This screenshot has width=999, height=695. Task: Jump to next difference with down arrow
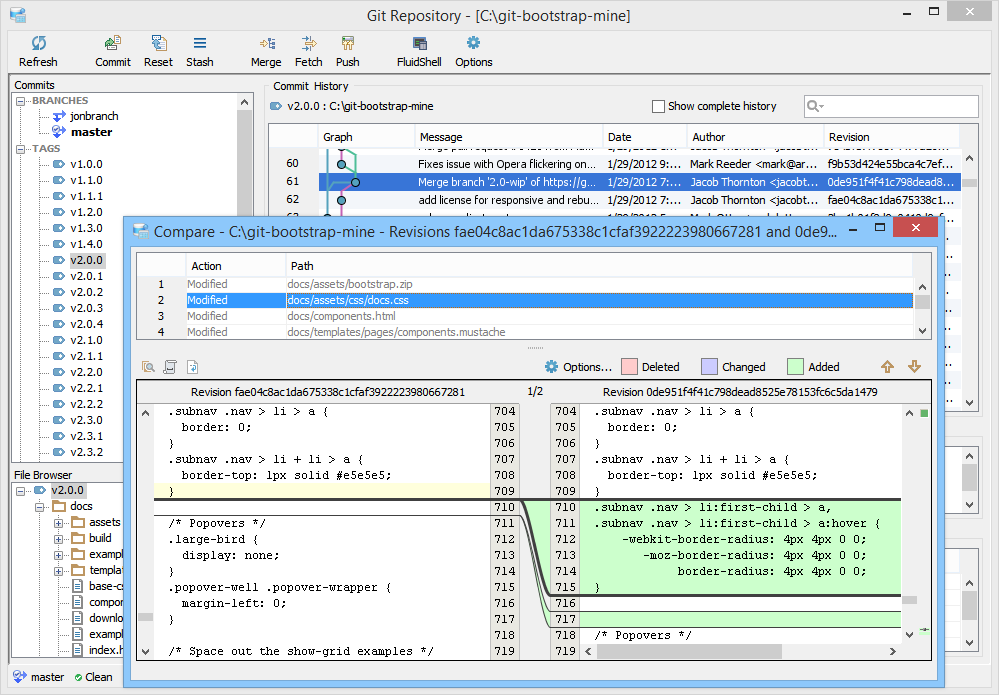tap(914, 367)
